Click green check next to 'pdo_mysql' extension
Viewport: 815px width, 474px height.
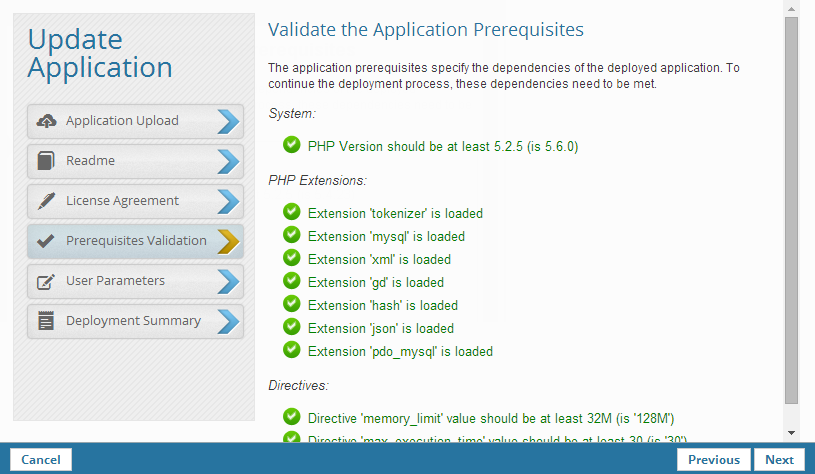[x=292, y=350]
